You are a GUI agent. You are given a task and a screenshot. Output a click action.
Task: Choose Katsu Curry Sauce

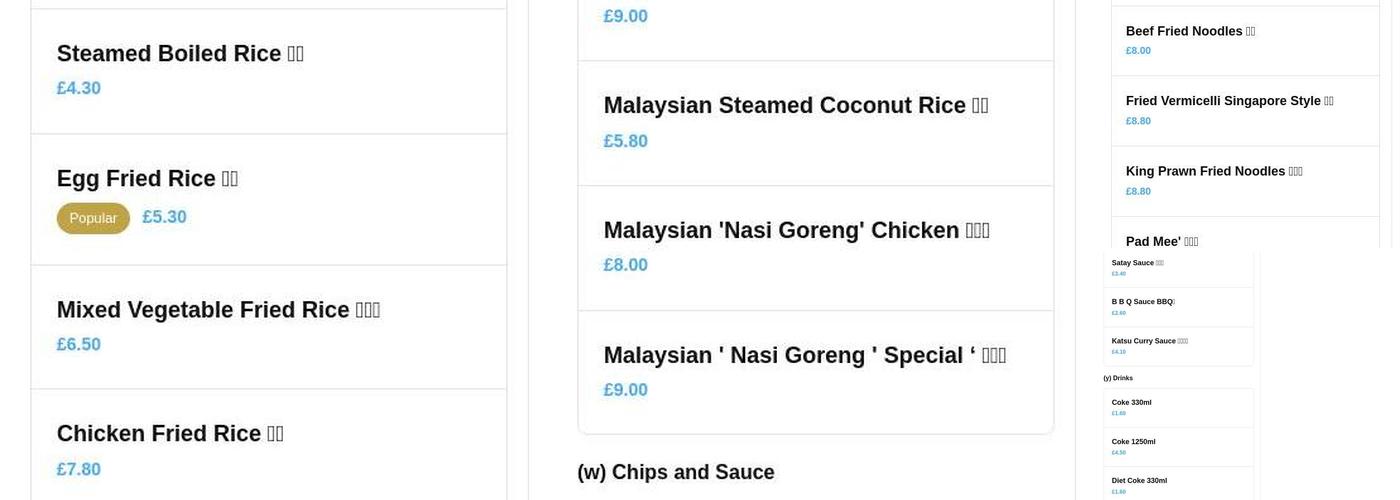coord(1149,341)
